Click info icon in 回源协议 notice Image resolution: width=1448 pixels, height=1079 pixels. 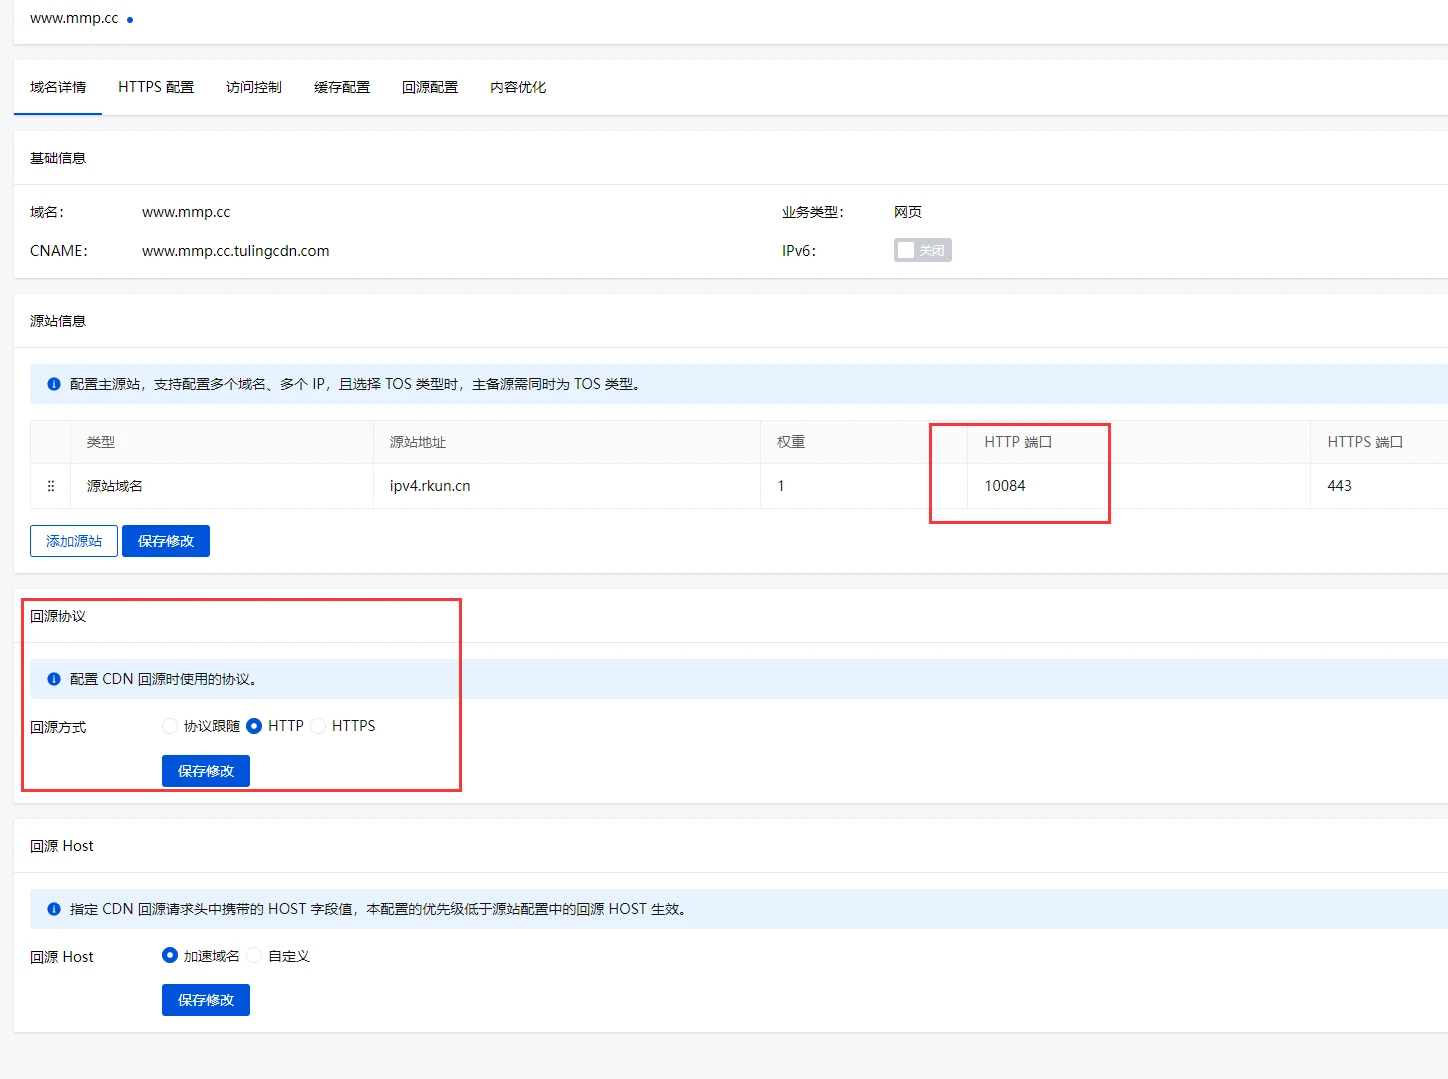coord(54,679)
